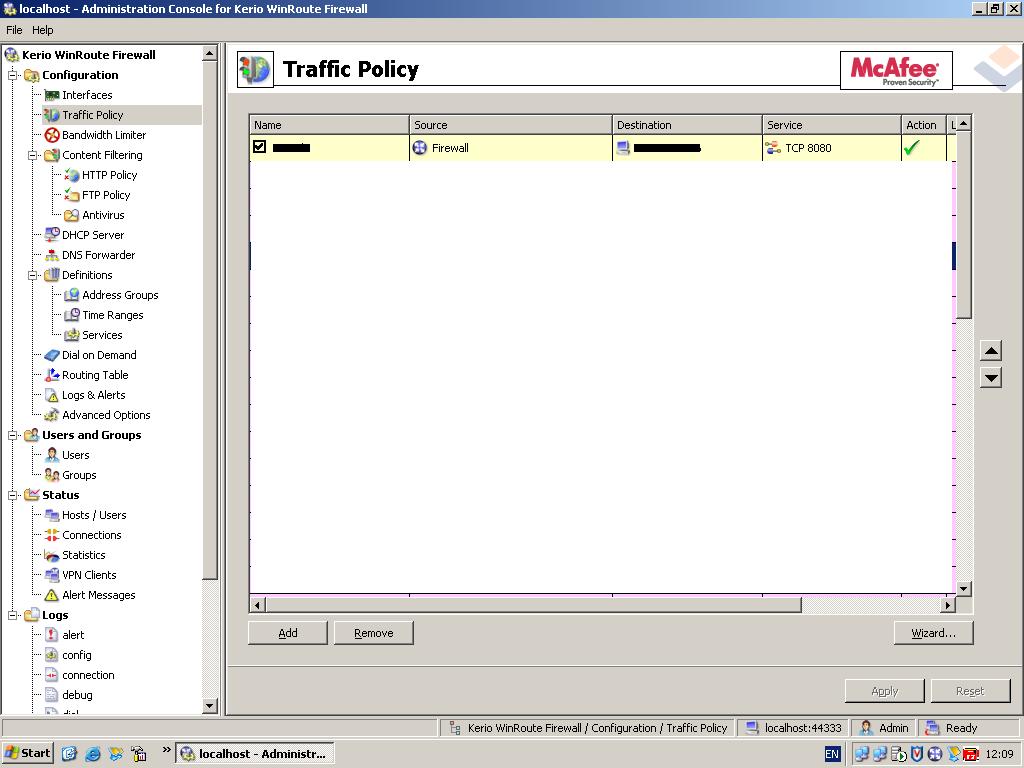Select the Traffic Policy tree item
Screen dimensions: 1024x768
click(x=92, y=115)
